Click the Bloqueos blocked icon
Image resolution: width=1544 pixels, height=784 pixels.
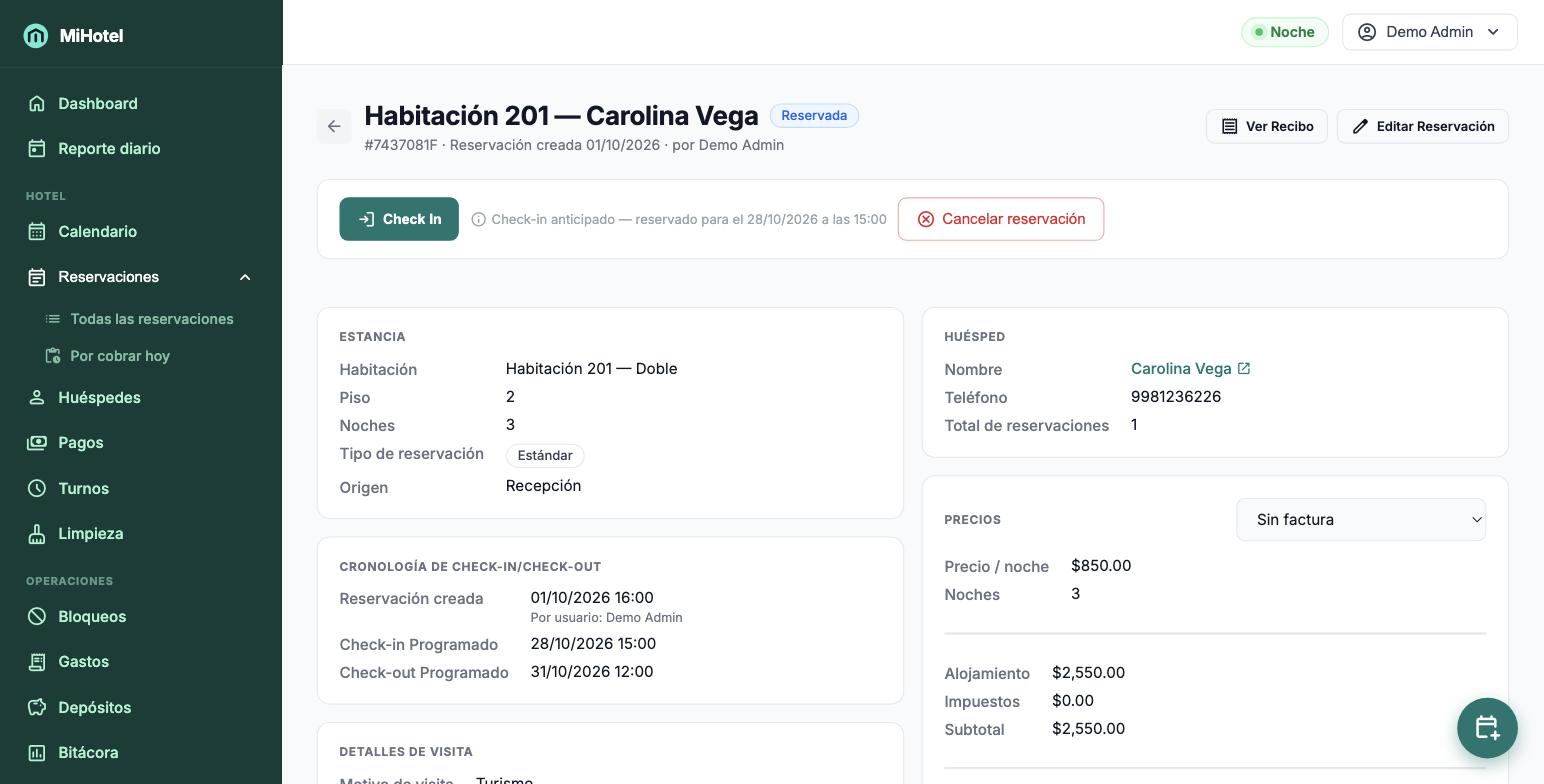pos(37,616)
